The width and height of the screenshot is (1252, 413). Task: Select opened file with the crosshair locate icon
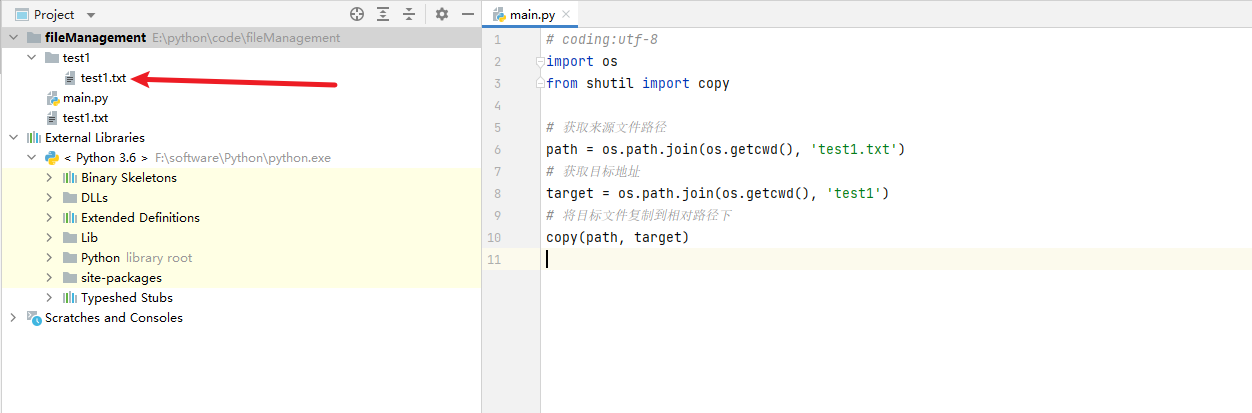(x=357, y=14)
